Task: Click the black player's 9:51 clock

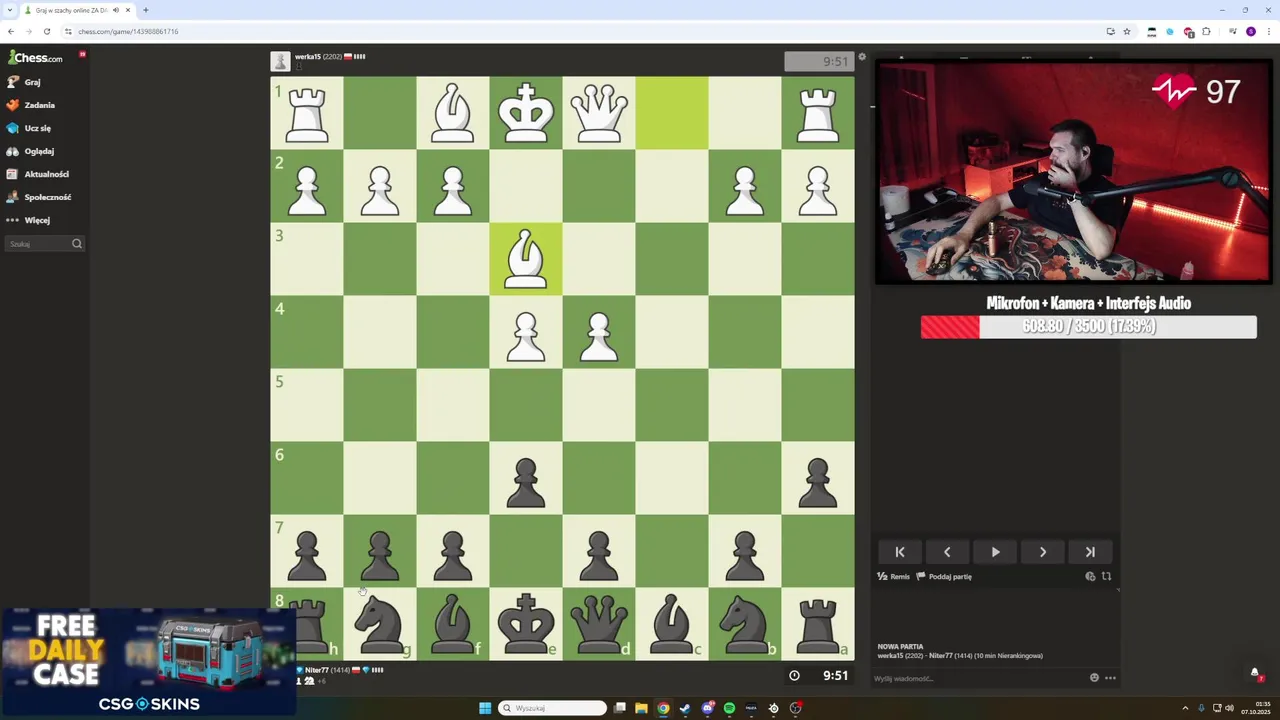Action: pyautogui.click(x=819, y=675)
